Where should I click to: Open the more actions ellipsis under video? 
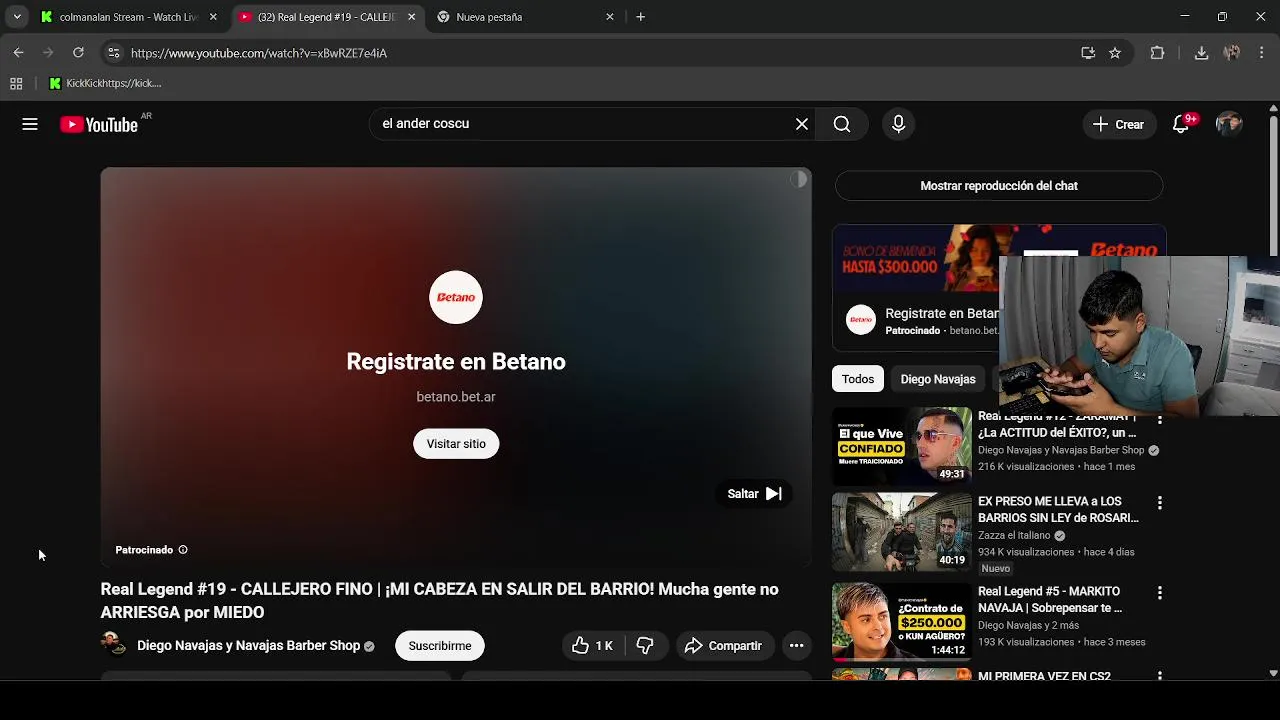tap(796, 646)
